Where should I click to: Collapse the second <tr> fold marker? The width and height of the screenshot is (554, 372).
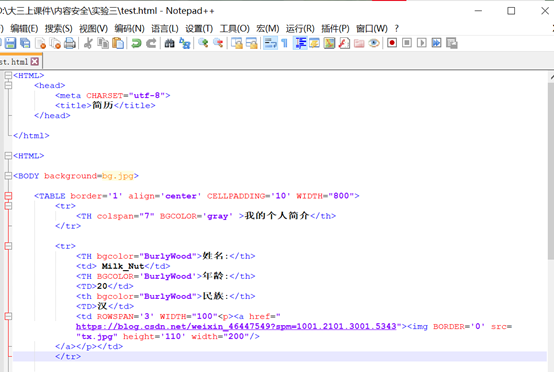point(8,246)
